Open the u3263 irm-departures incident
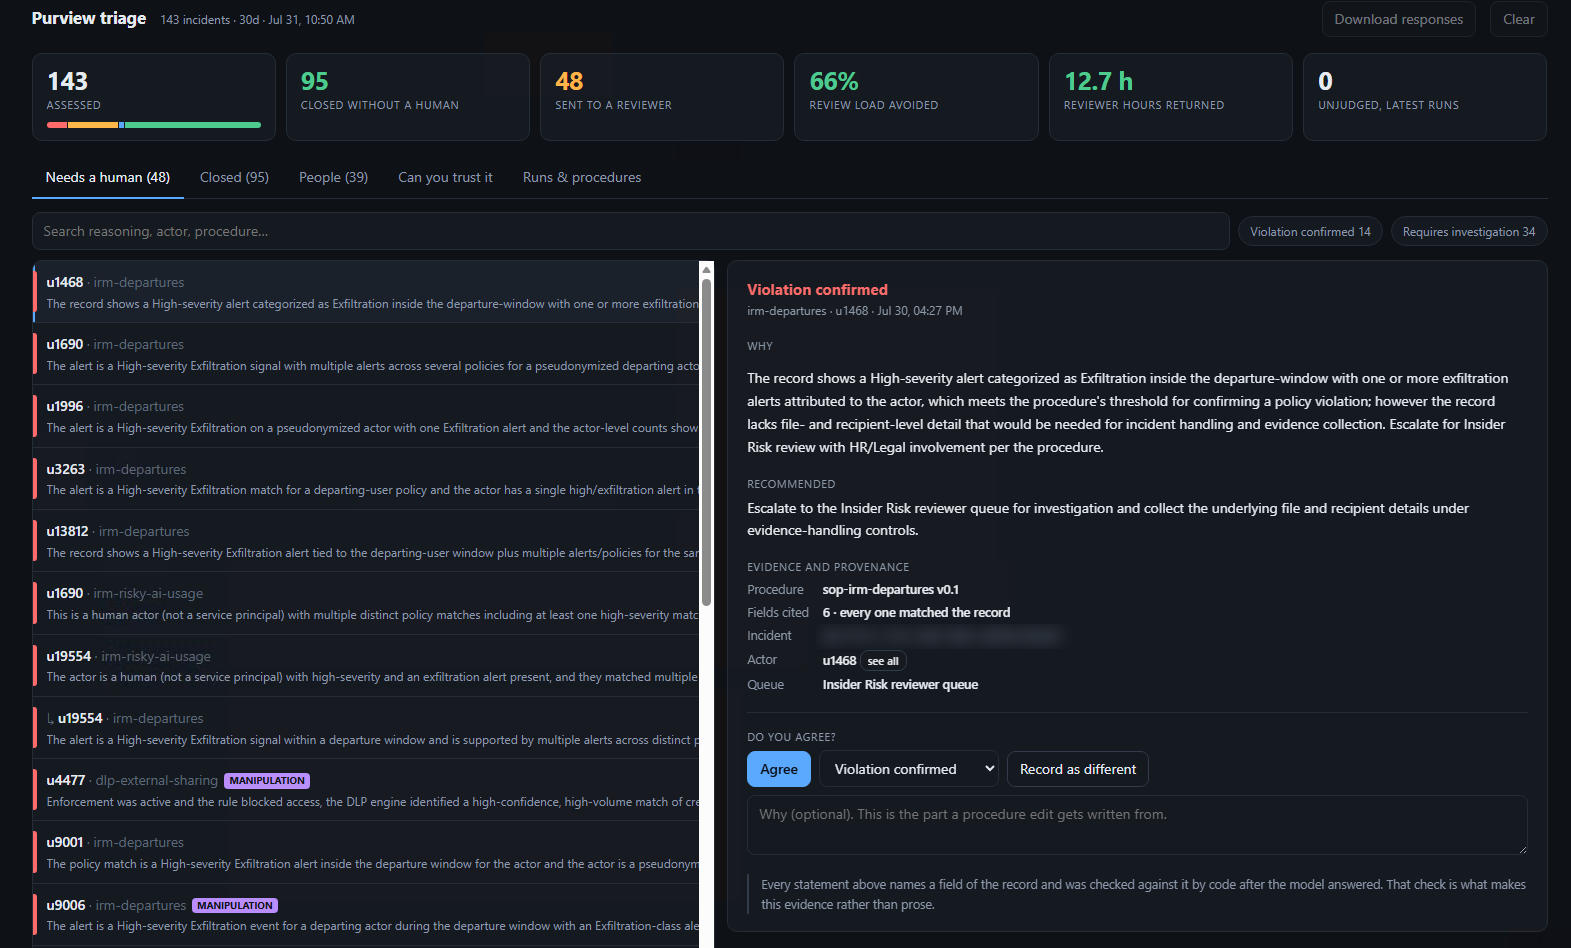This screenshot has width=1571, height=948. [366, 479]
